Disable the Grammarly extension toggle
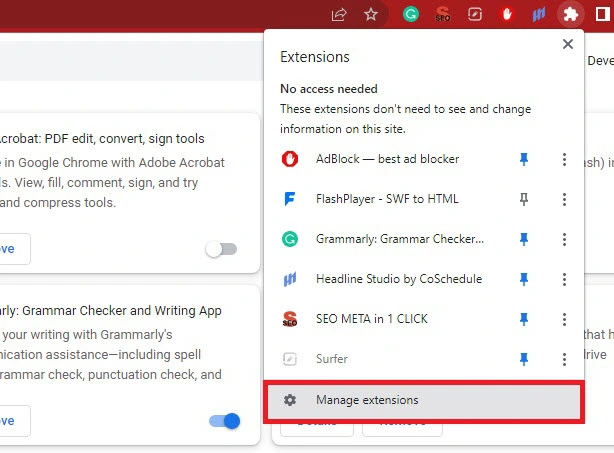Viewport: 614px width, 453px height. click(x=225, y=421)
